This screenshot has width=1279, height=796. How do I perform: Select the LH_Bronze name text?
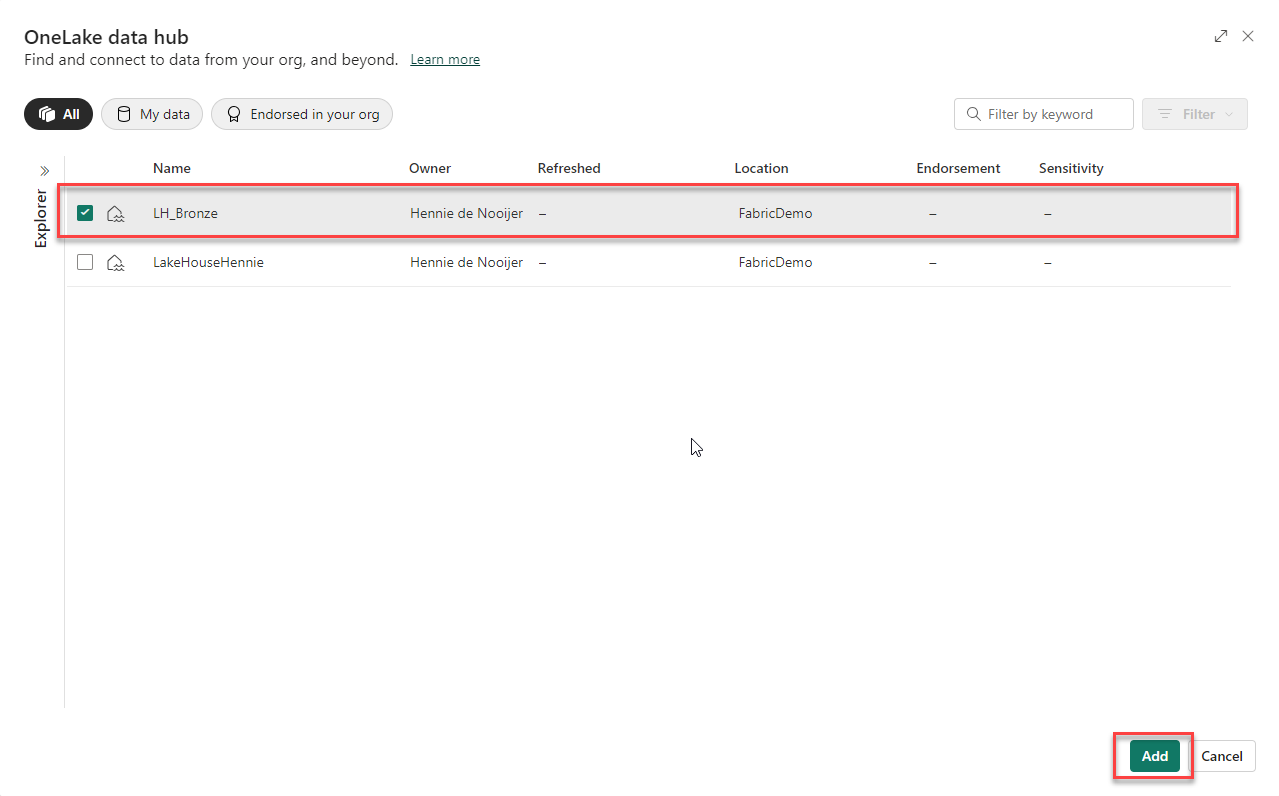(185, 213)
